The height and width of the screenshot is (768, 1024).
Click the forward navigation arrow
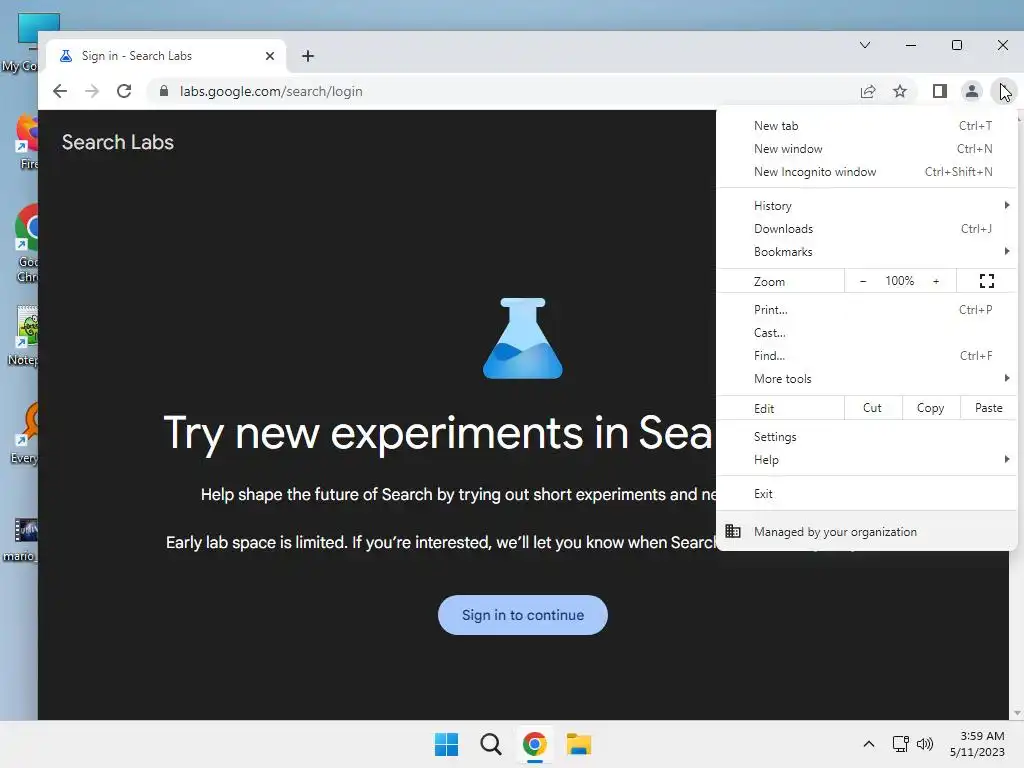[x=92, y=91]
